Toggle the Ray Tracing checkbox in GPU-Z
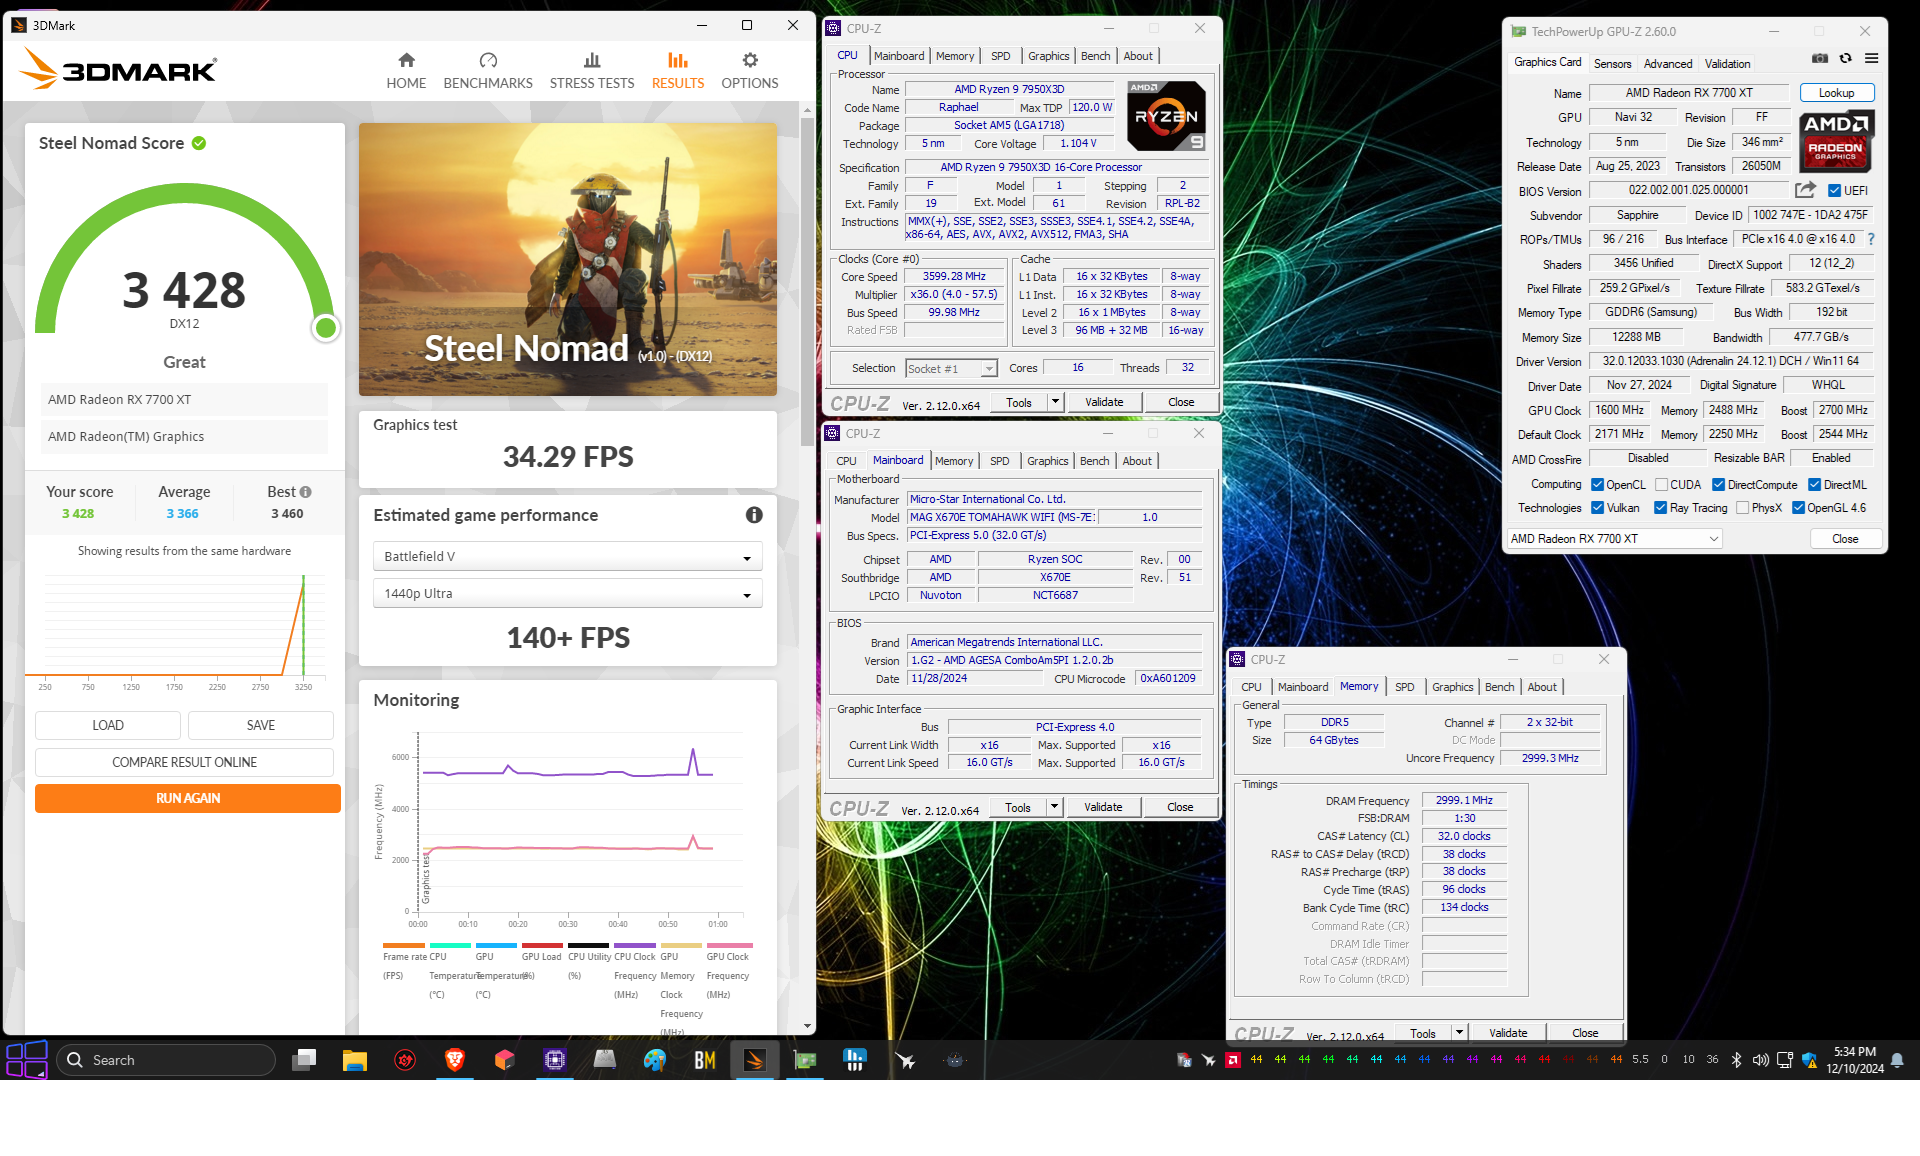1920x1156 pixels. pos(1660,508)
